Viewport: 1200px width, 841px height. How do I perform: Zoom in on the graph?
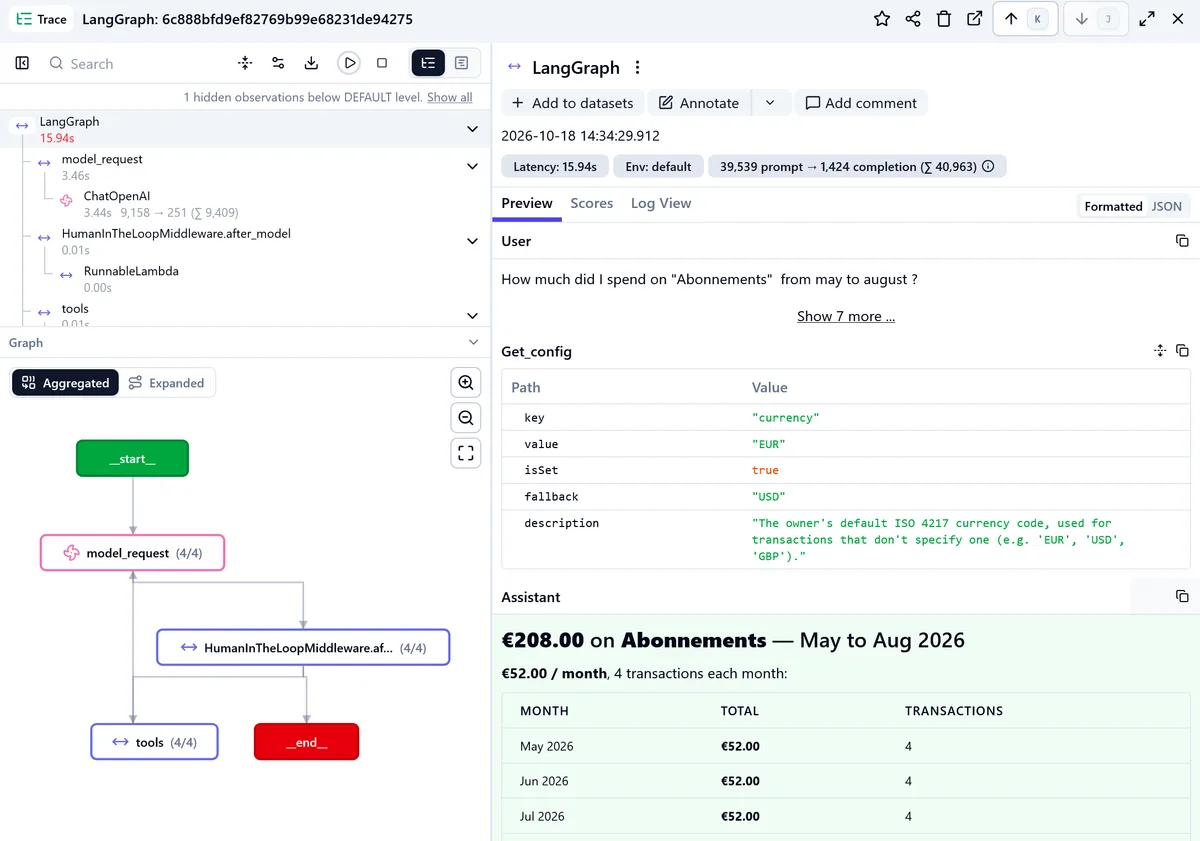pyautogui.click(x=466, y=382)
